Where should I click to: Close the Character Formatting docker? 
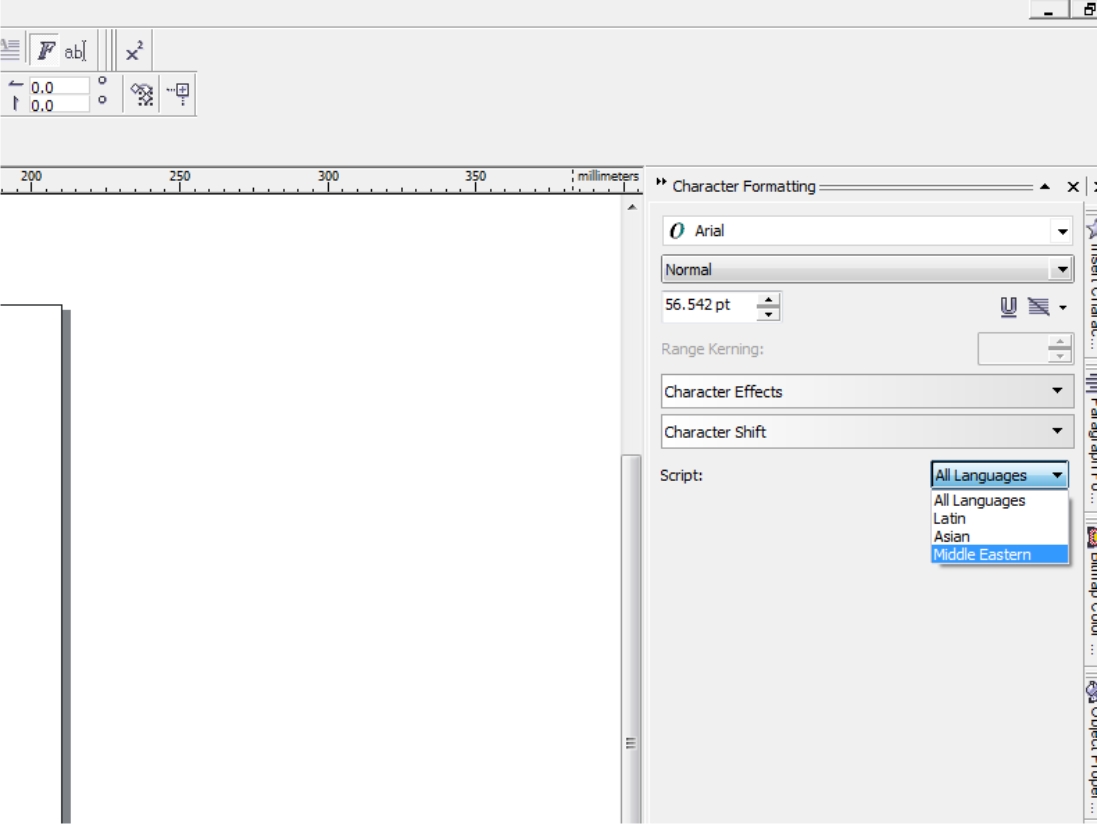1073,187
